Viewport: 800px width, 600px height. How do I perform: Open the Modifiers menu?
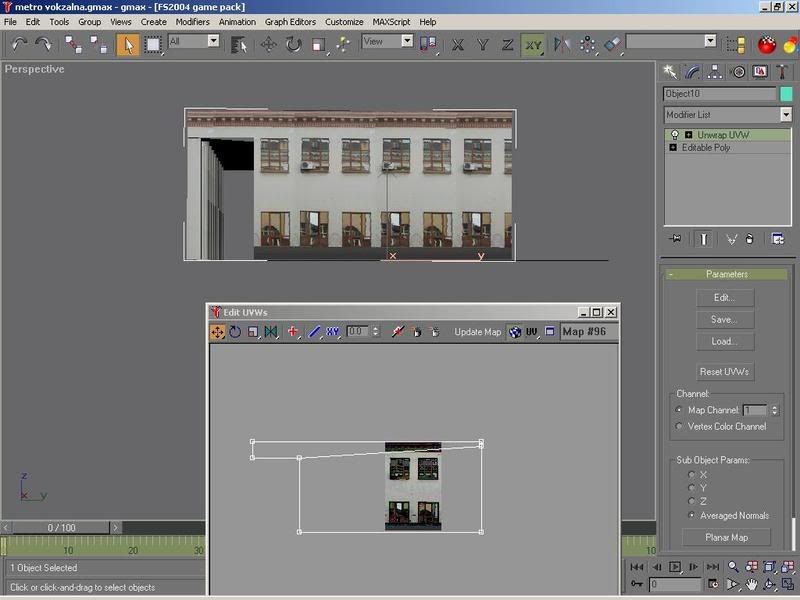tap(192, 21)
